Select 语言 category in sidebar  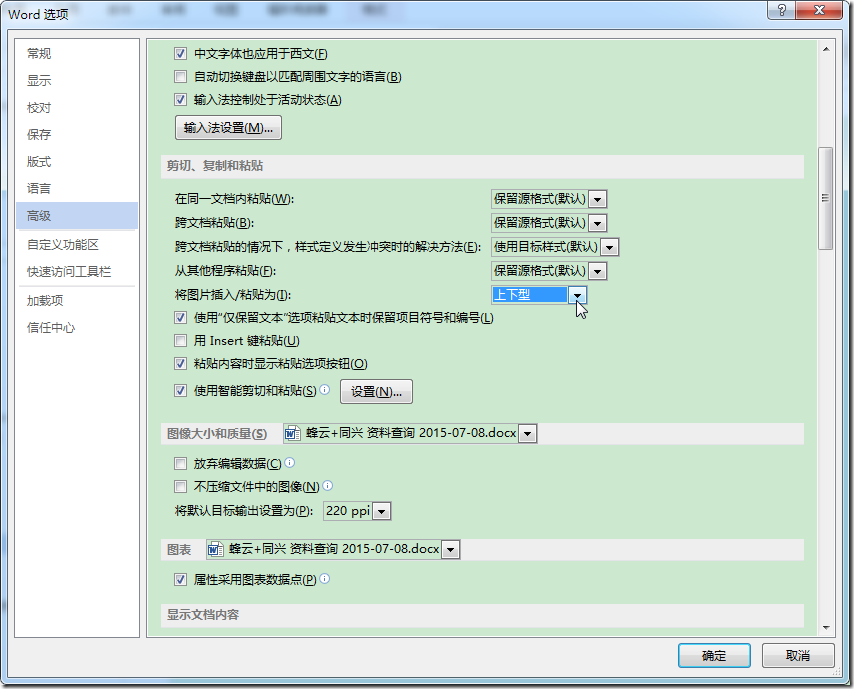click(x=77, y=188)
